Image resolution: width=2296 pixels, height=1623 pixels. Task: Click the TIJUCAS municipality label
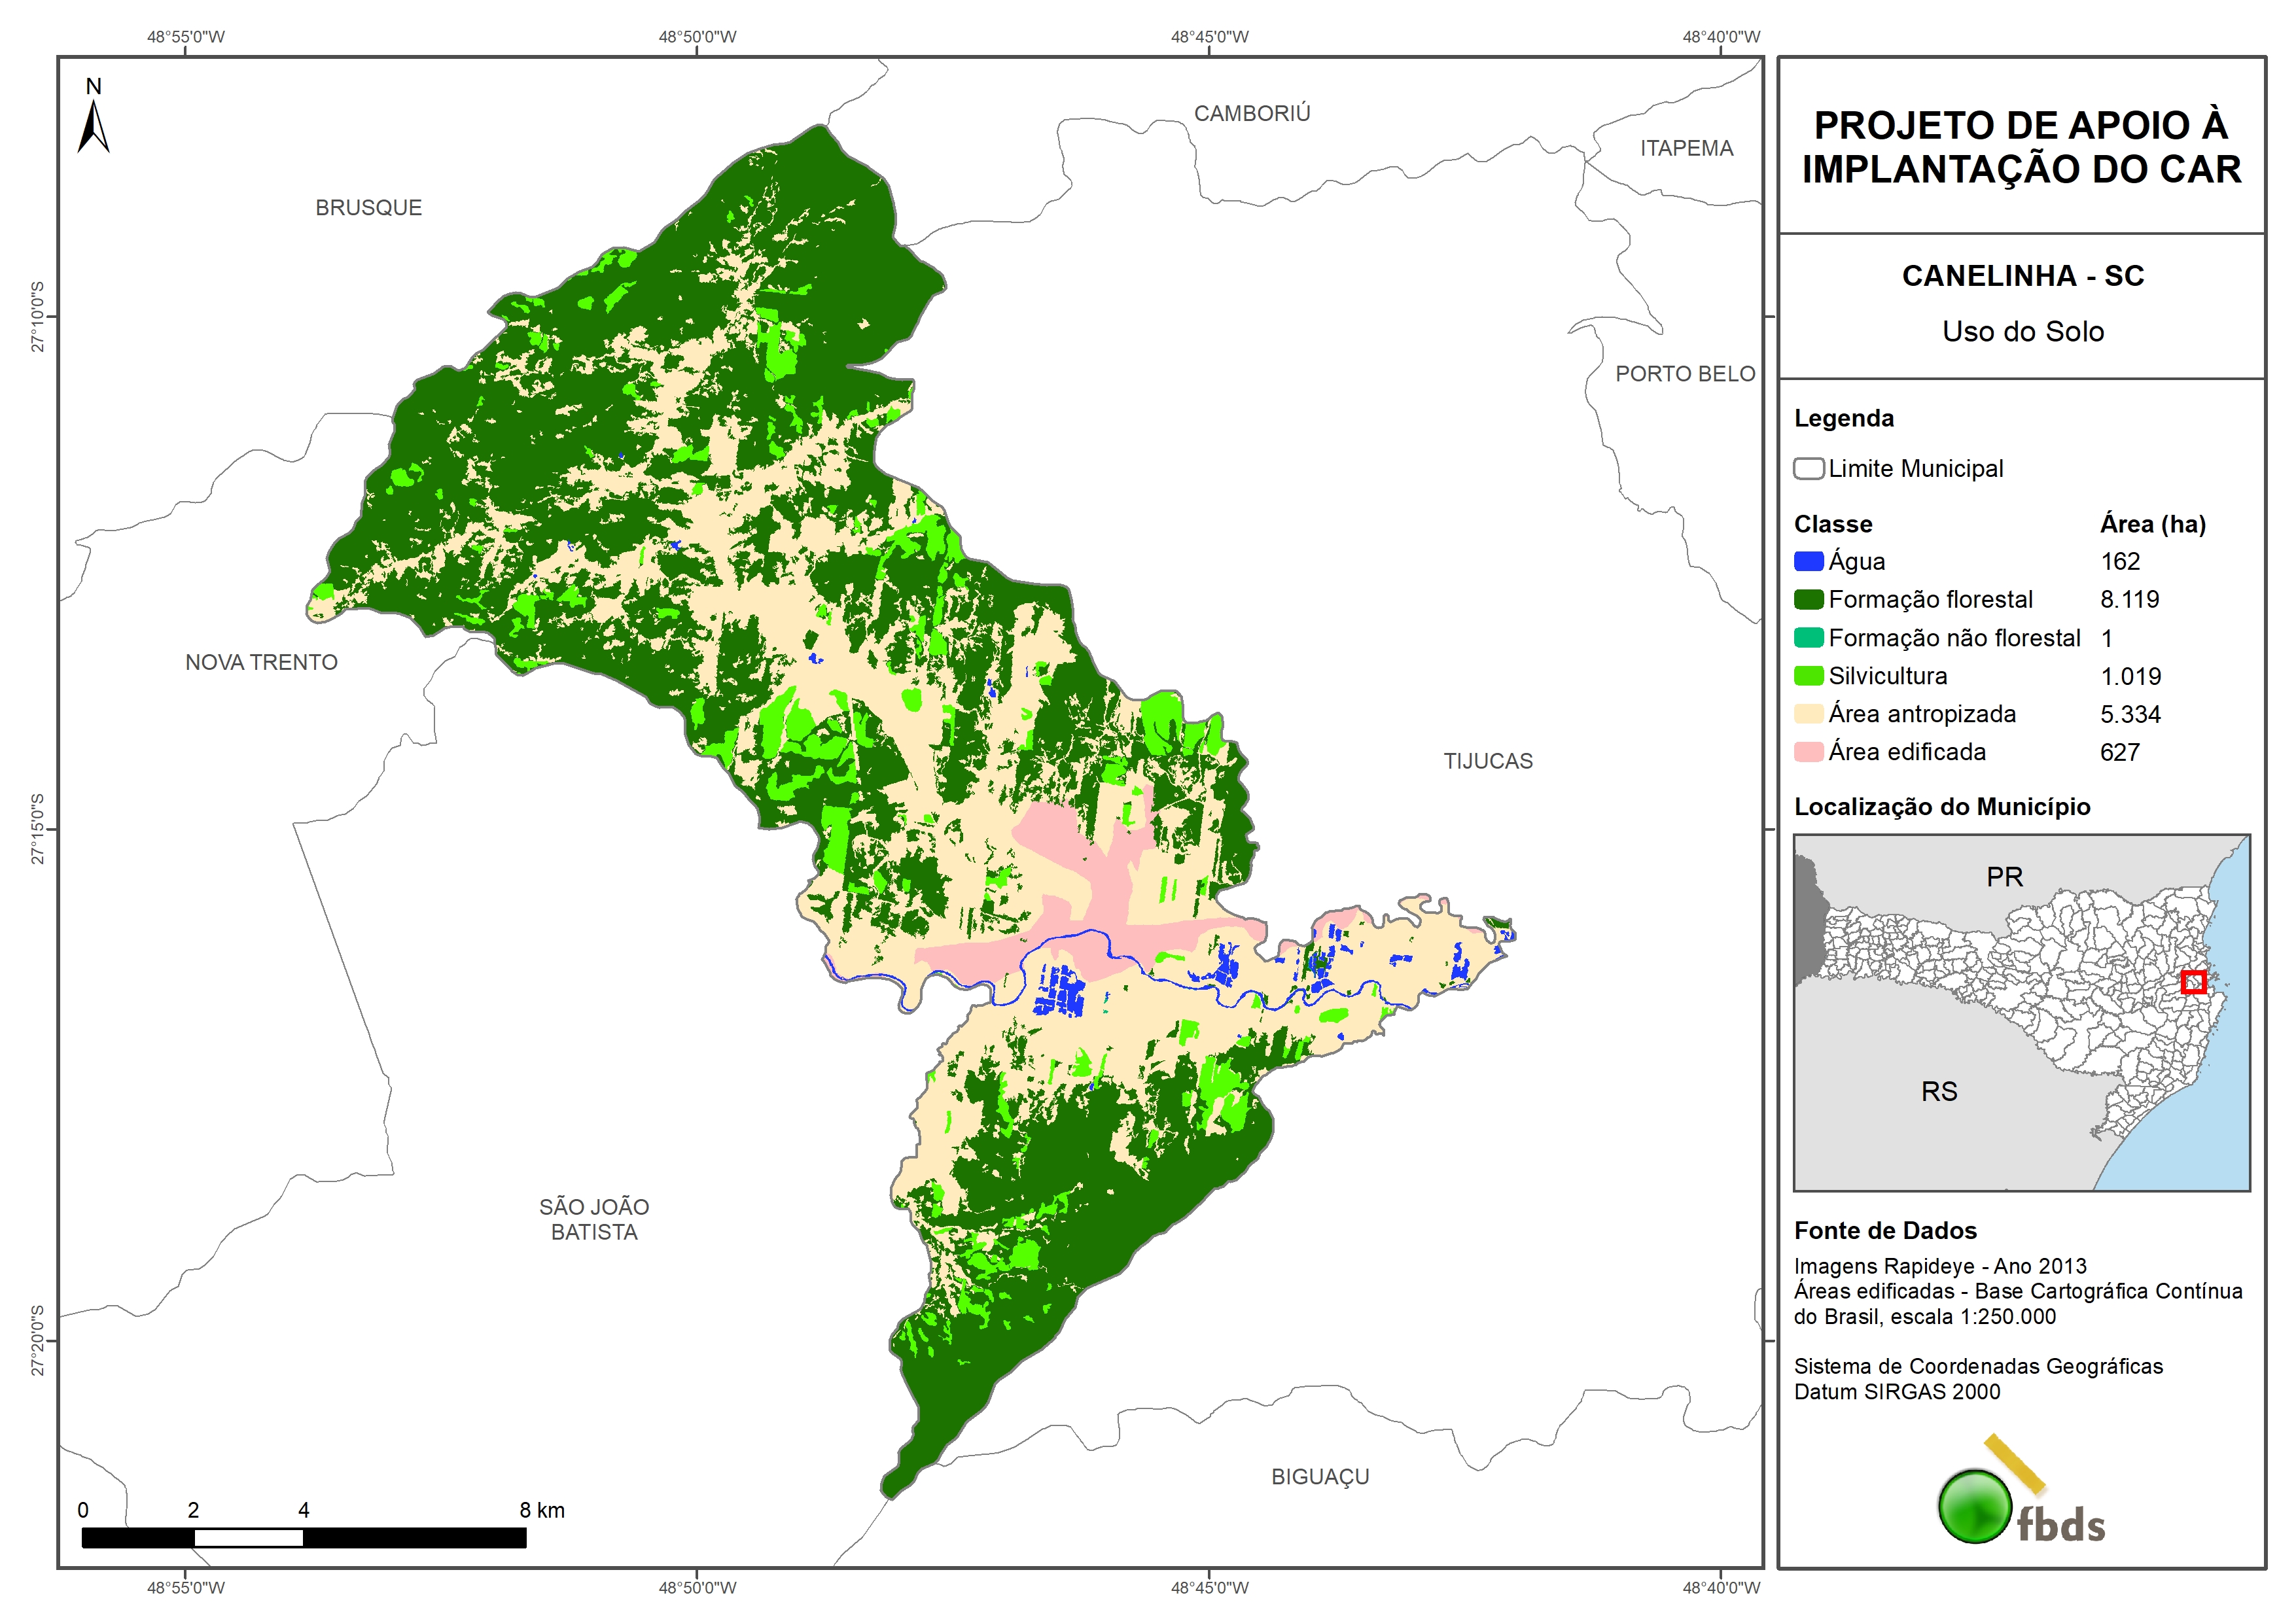point(1487,761)
